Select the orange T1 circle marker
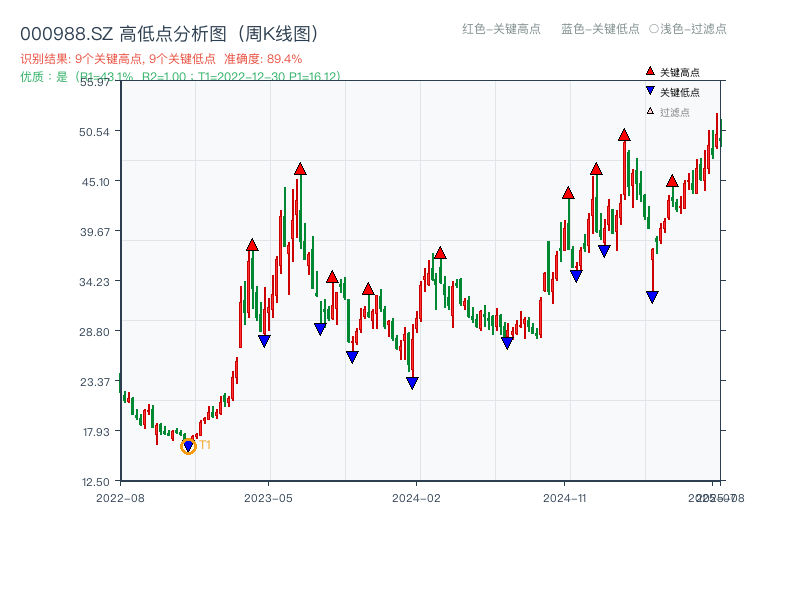 click(x=188, y=446)
